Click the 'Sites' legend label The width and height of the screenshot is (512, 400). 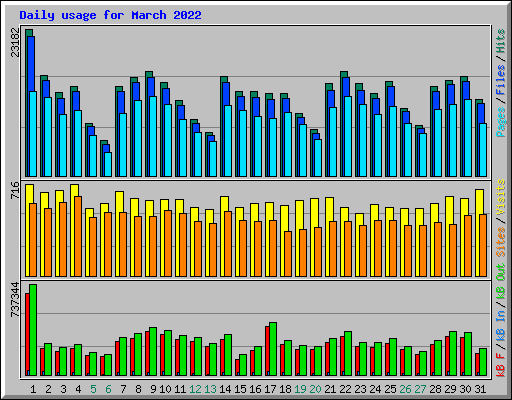(501, 242)
